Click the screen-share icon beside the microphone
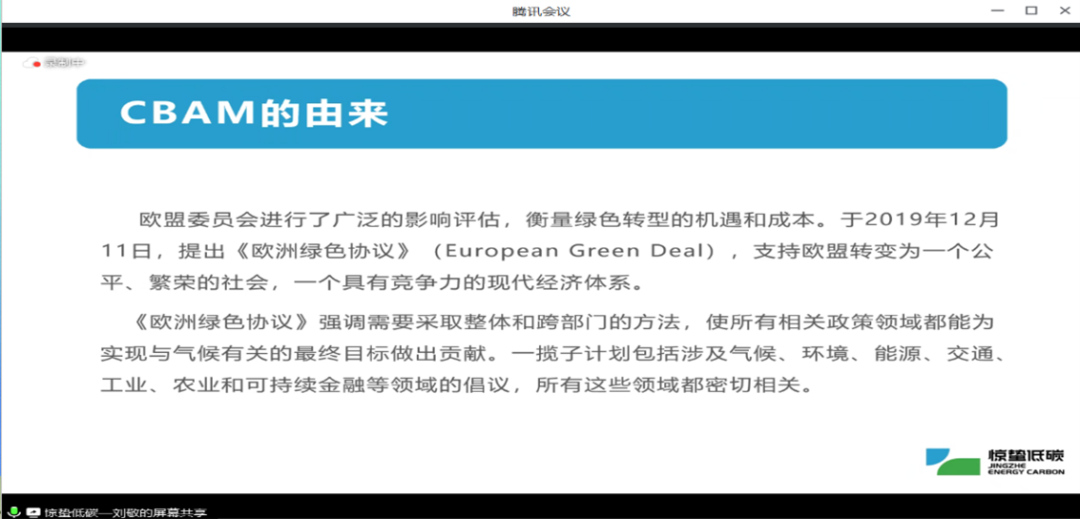 [x=32, y=511]
